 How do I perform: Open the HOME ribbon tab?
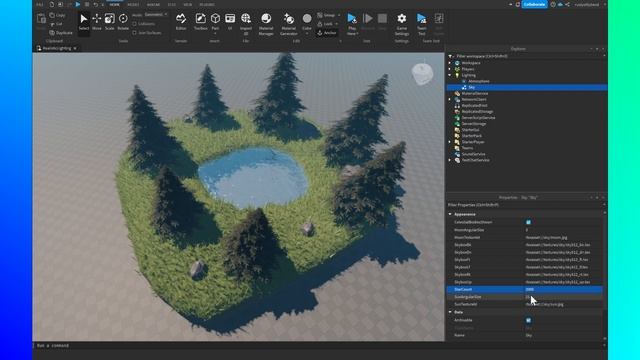(x=115, y=4)
